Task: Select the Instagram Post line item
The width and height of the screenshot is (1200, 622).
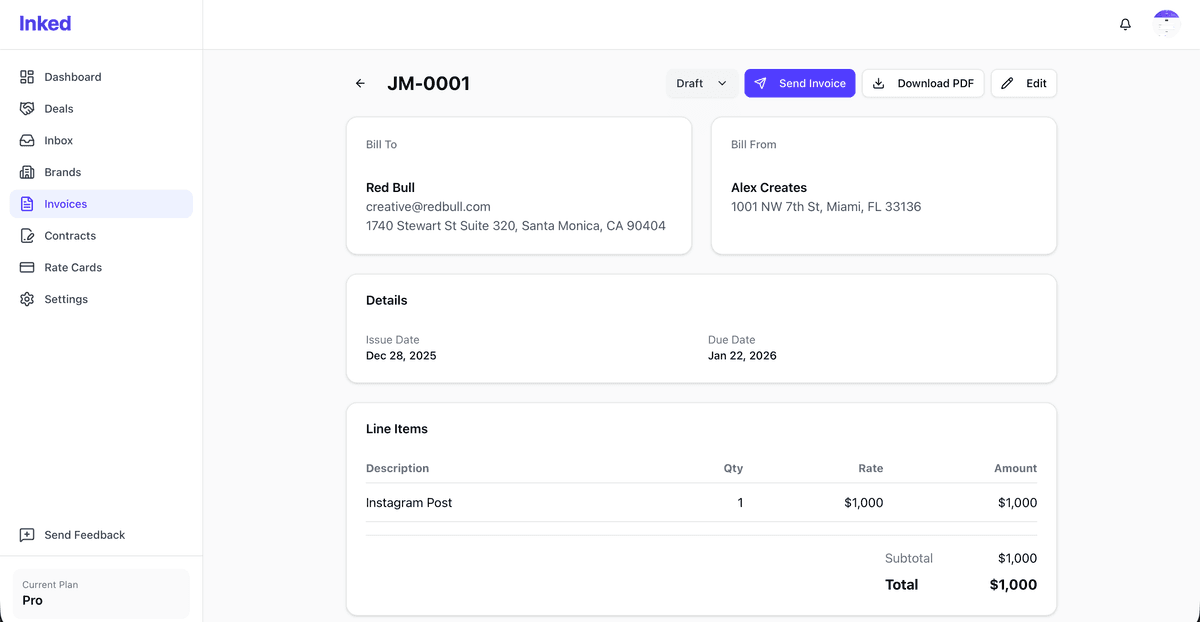Action: coord(409,503)
